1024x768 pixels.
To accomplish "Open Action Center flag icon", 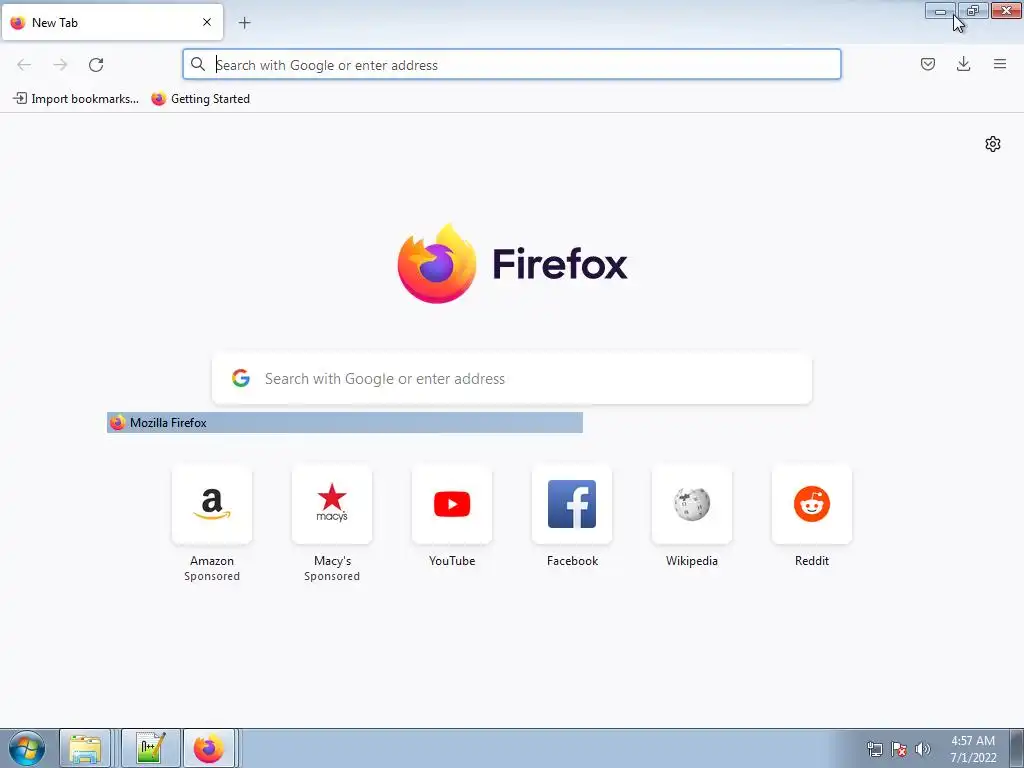I will pos(899,749).
